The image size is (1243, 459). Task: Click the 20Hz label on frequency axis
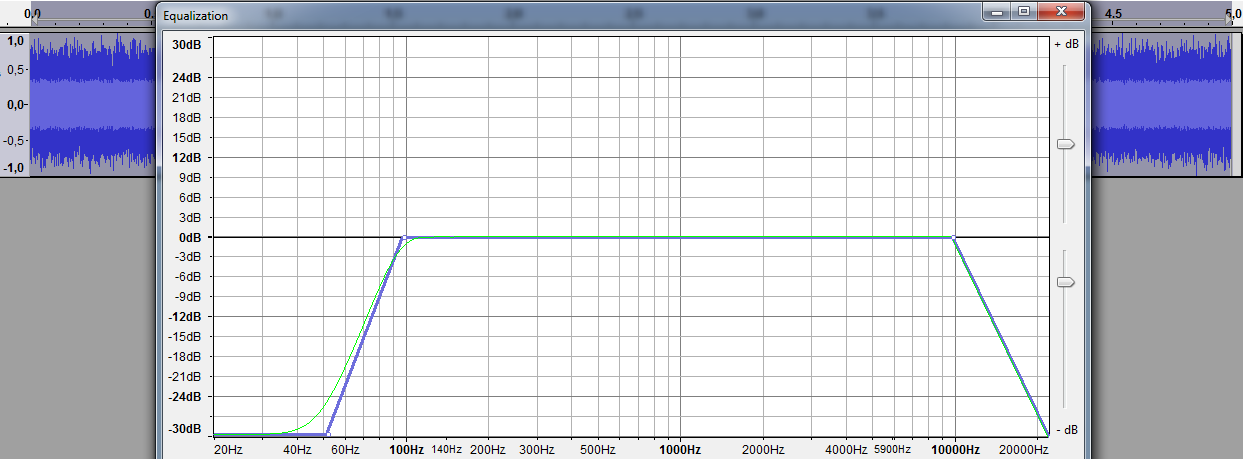(228, 450)
